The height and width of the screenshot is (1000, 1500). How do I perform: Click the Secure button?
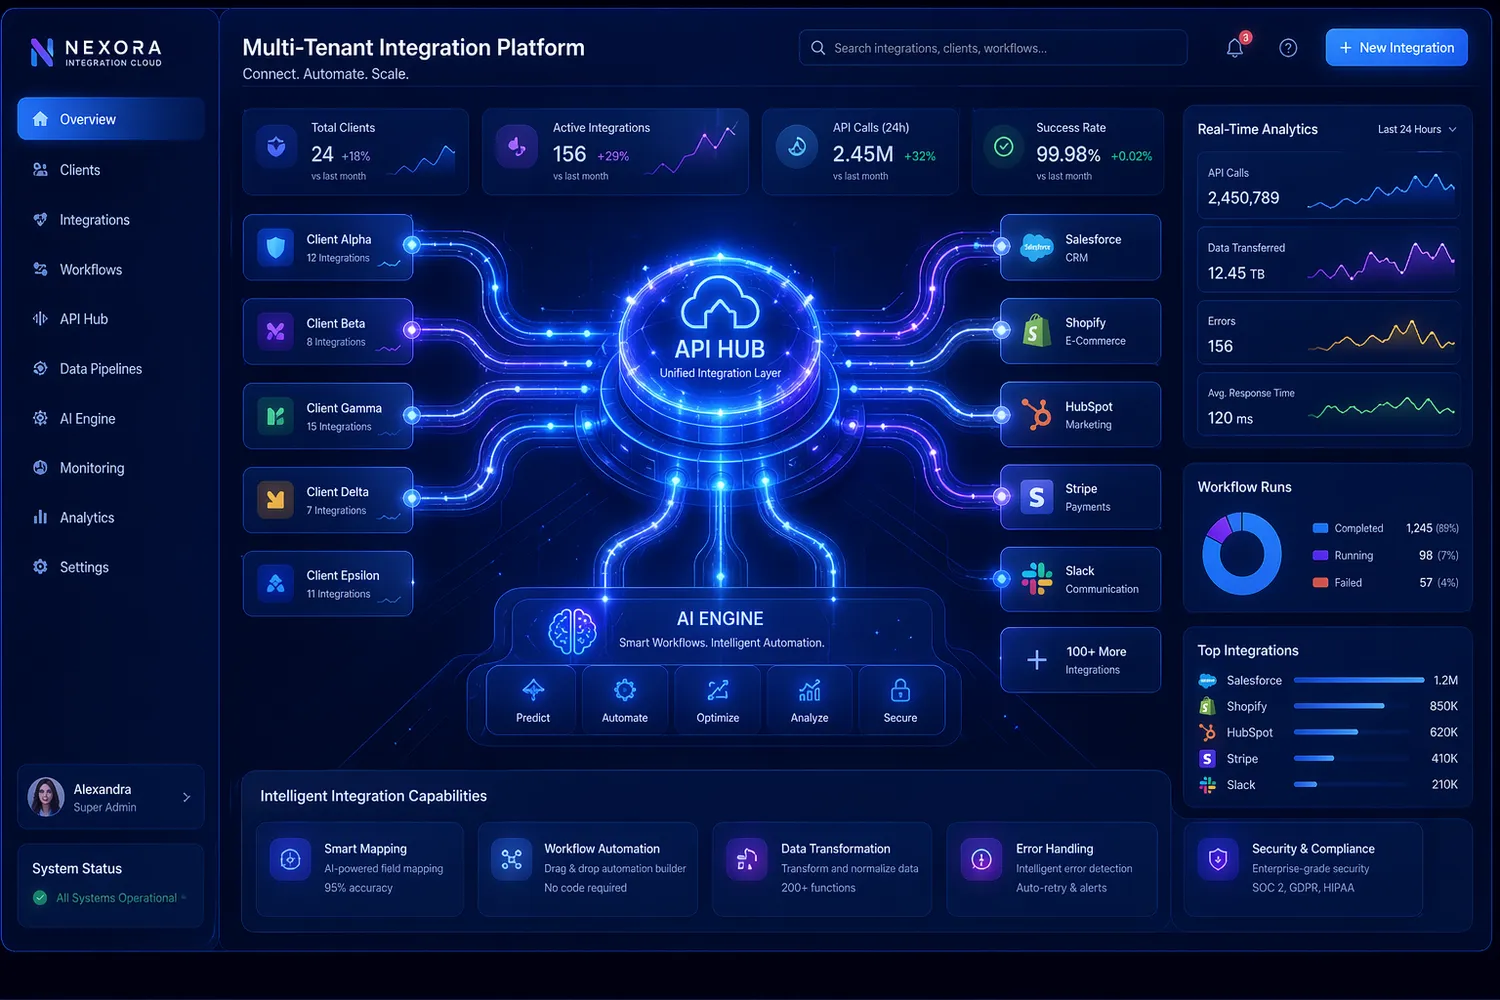[x=900, y=700]
